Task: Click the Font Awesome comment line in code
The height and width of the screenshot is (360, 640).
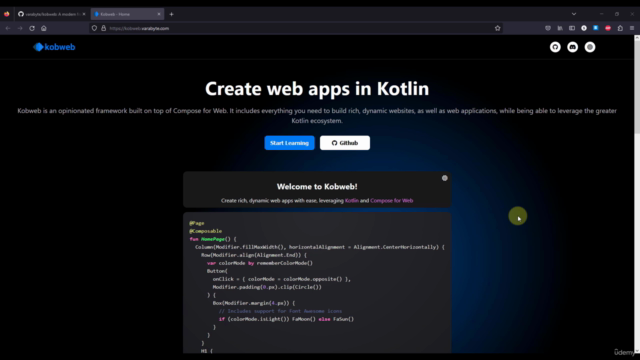Action: coord(280,311)
